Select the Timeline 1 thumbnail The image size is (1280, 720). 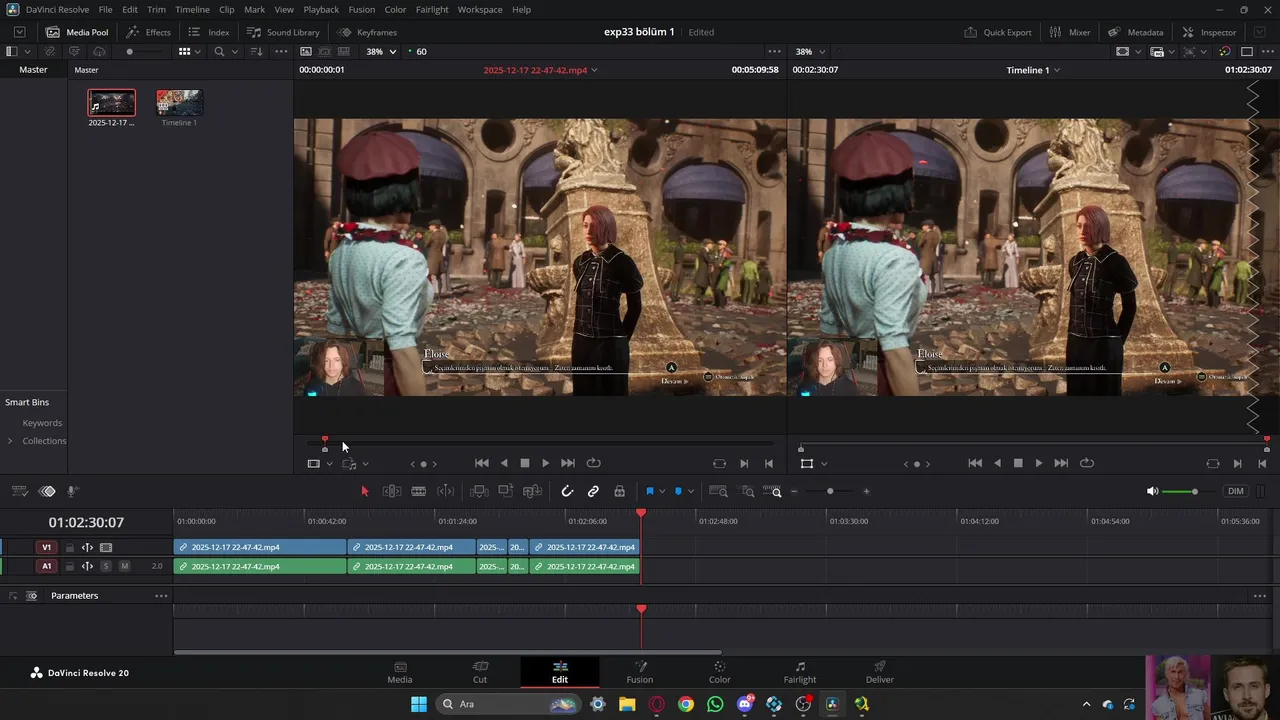pos(180,103)
